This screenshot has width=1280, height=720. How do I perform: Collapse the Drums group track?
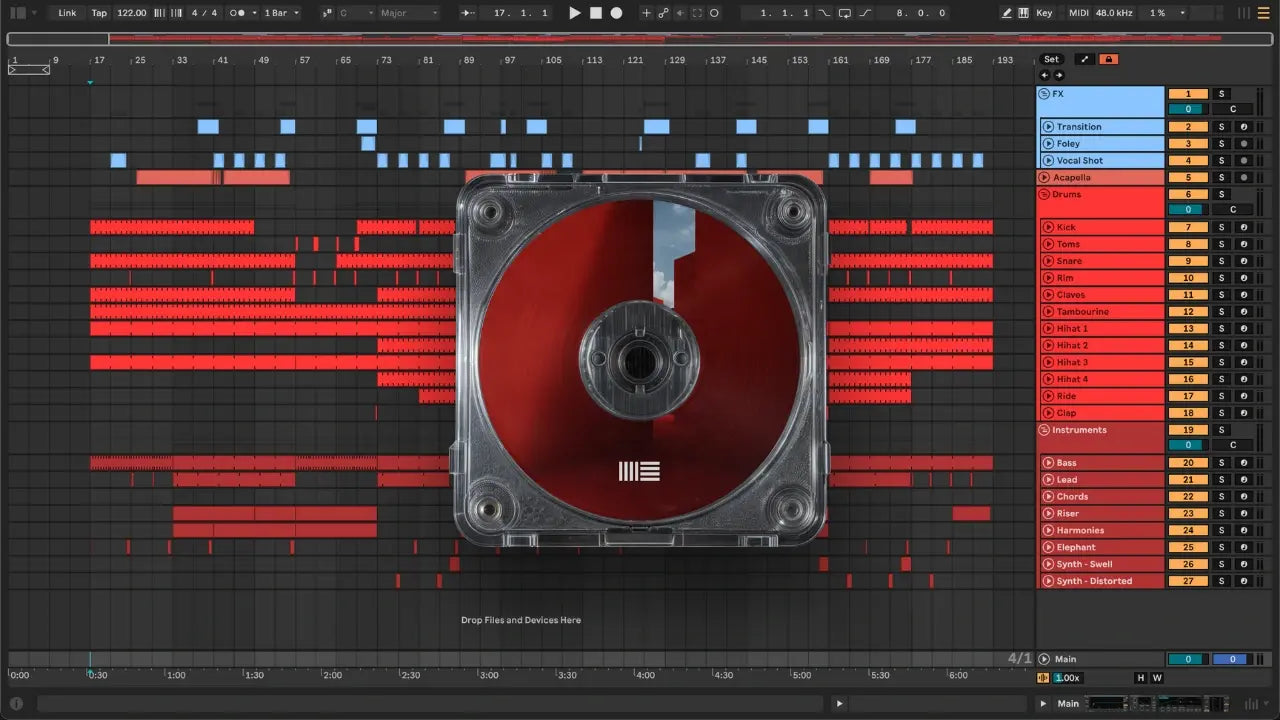1045,194
